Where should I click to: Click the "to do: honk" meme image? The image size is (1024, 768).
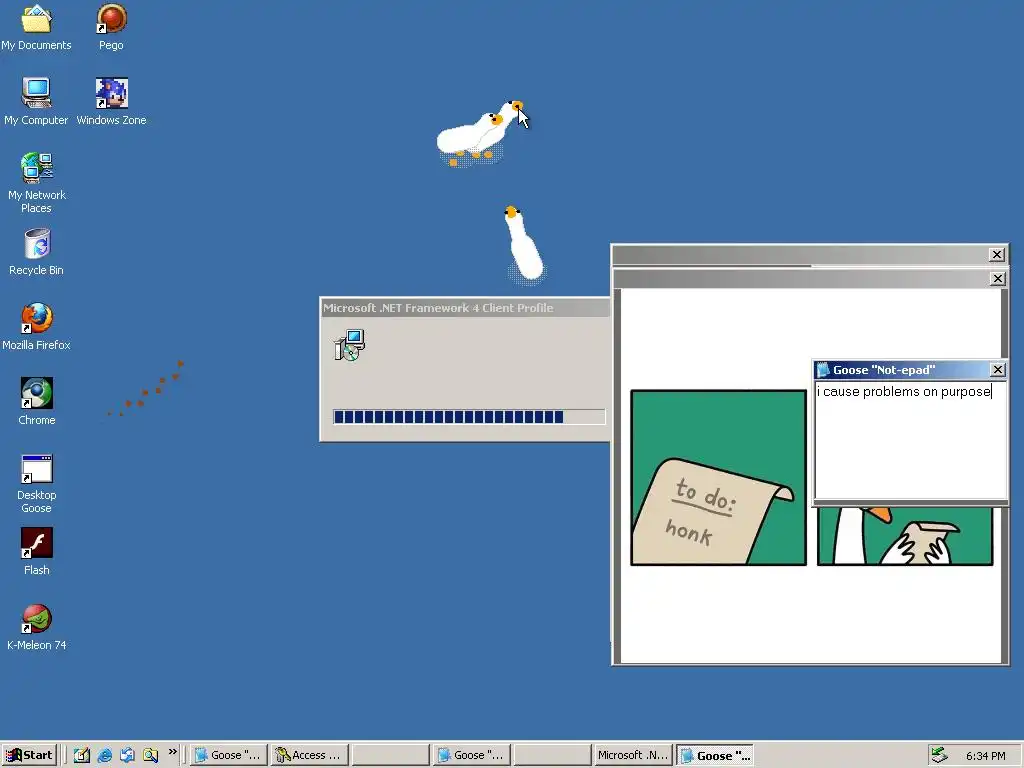(x=718, y=478)
